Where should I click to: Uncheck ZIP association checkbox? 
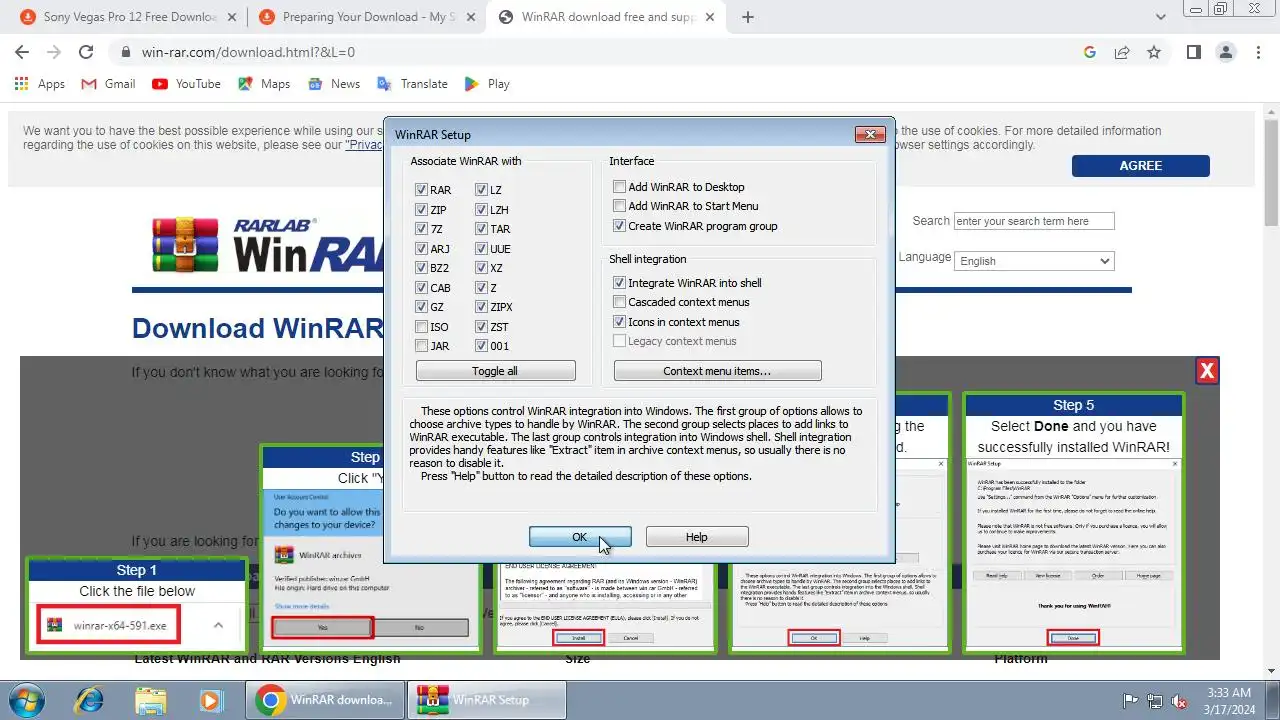(422, 210)
